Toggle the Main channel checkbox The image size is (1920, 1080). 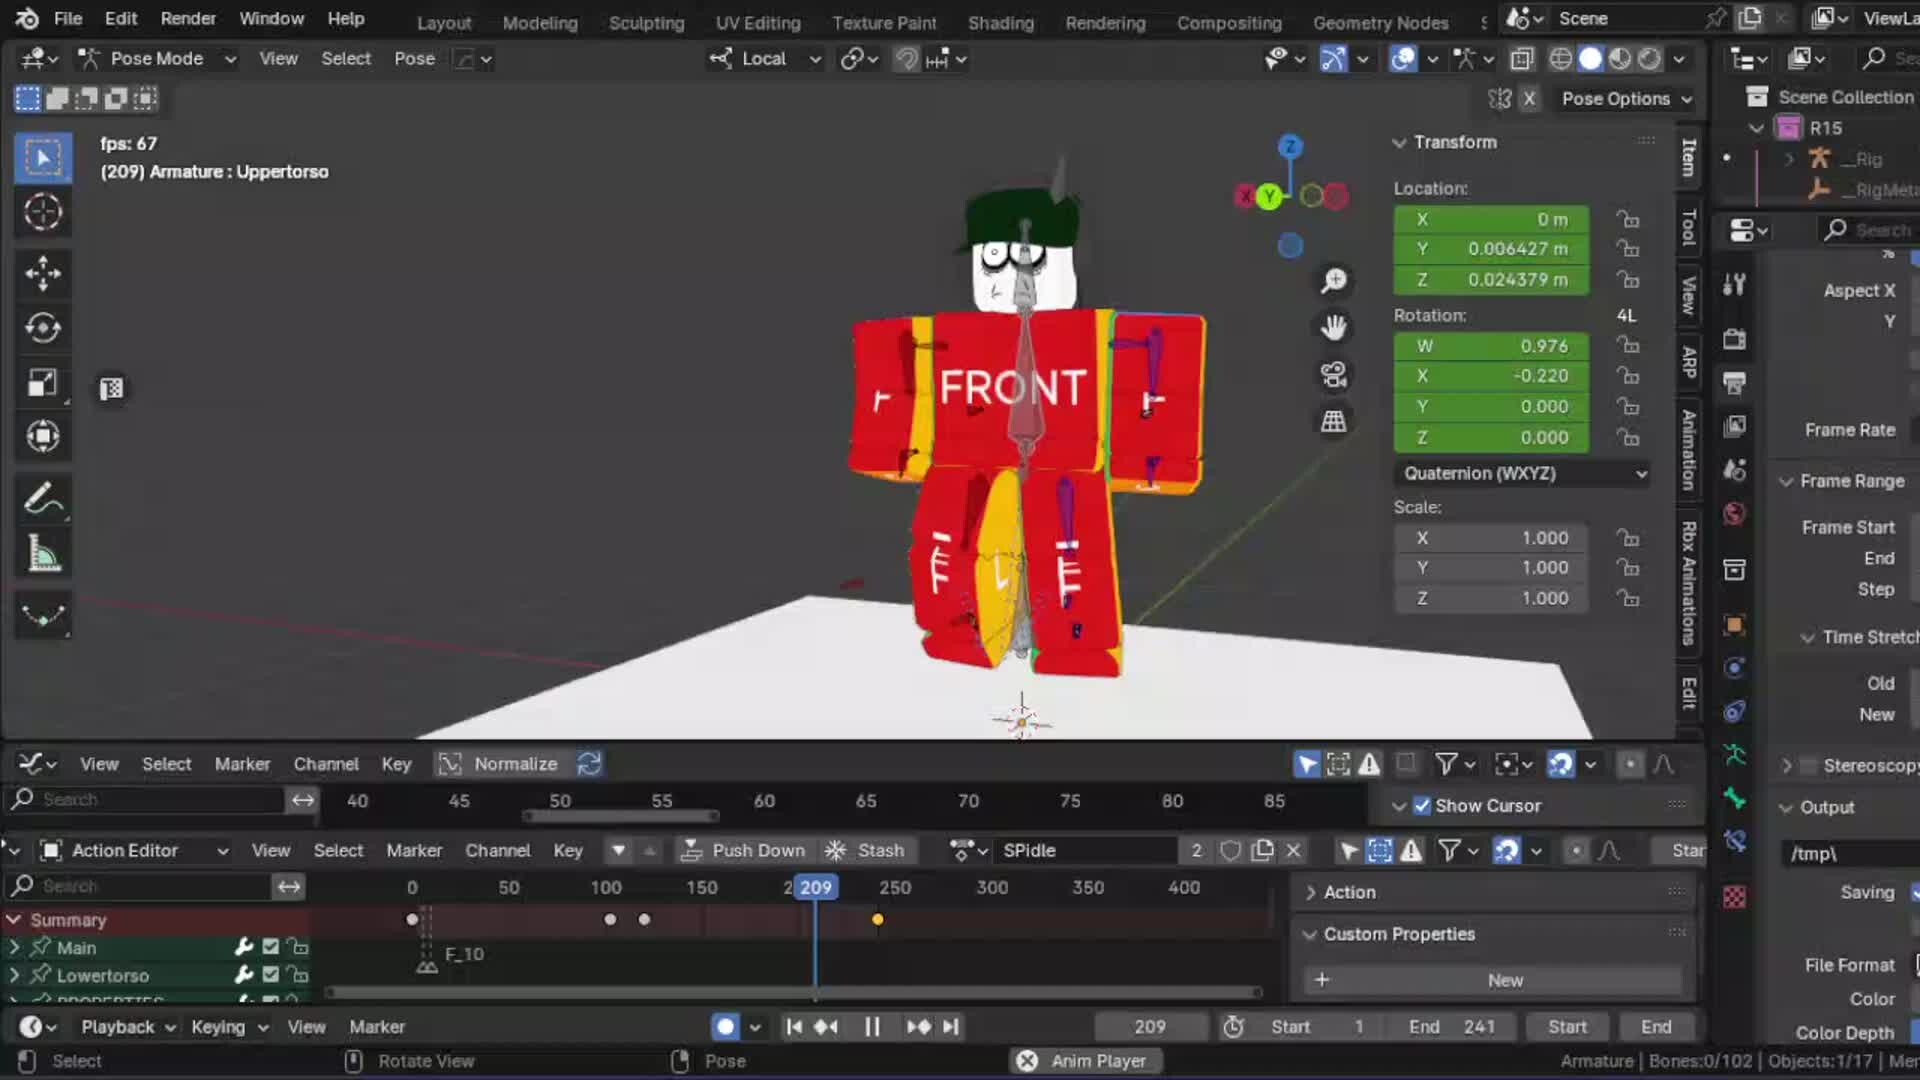click(x=270, y=947)
